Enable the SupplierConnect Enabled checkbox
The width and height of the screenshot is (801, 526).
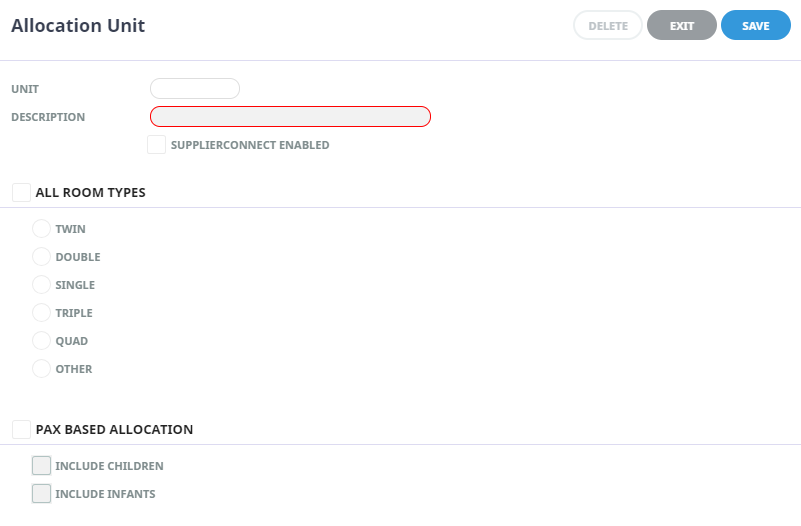156,145
